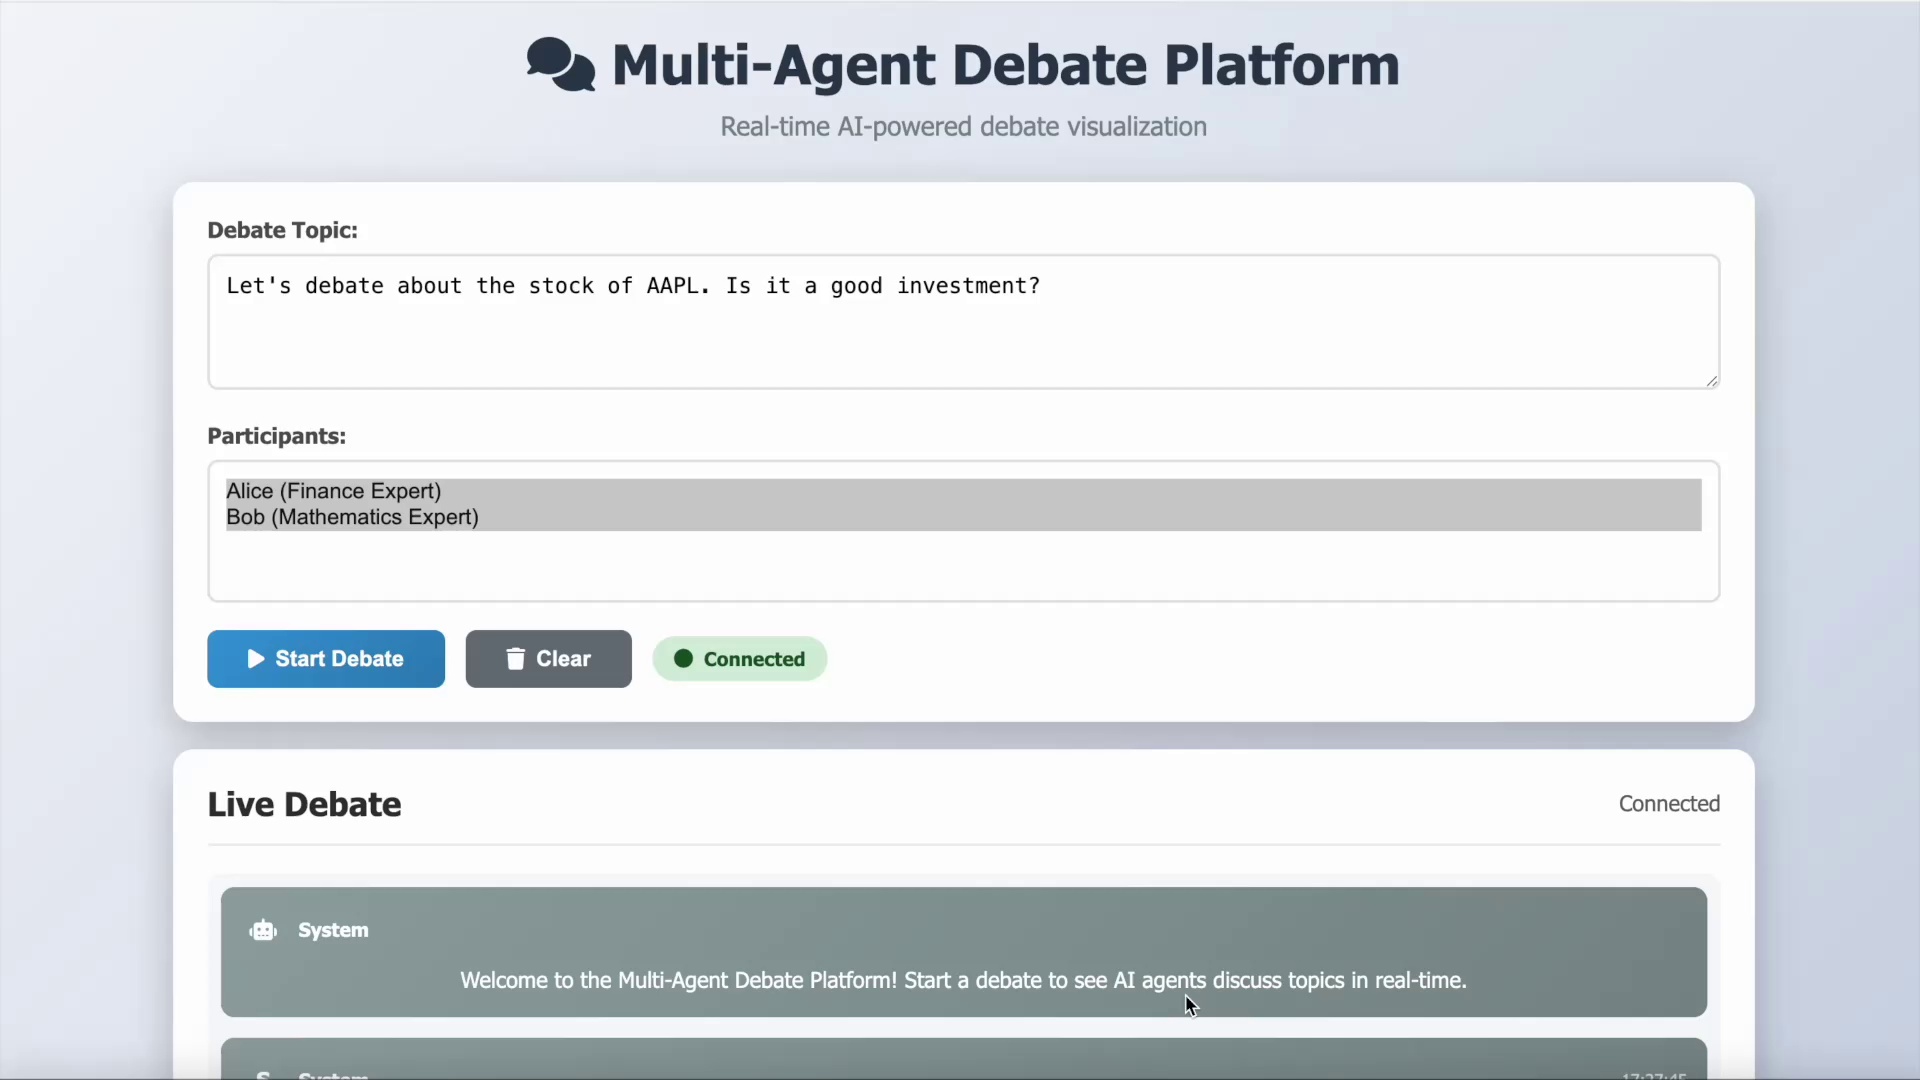Click the play icon in Start Debate
Screen dimensions: 1920x1080
[256, 659]
